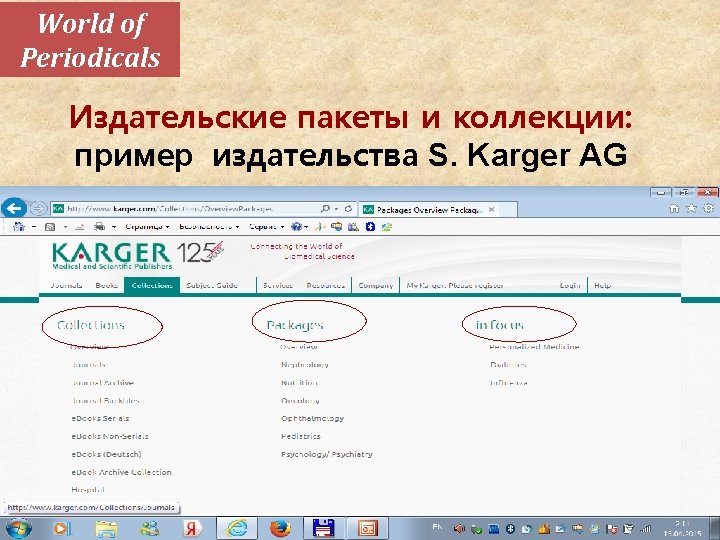Refresh the page with the reload icon
This screenshot has width=720, height=540.
(x=349, y=209)
